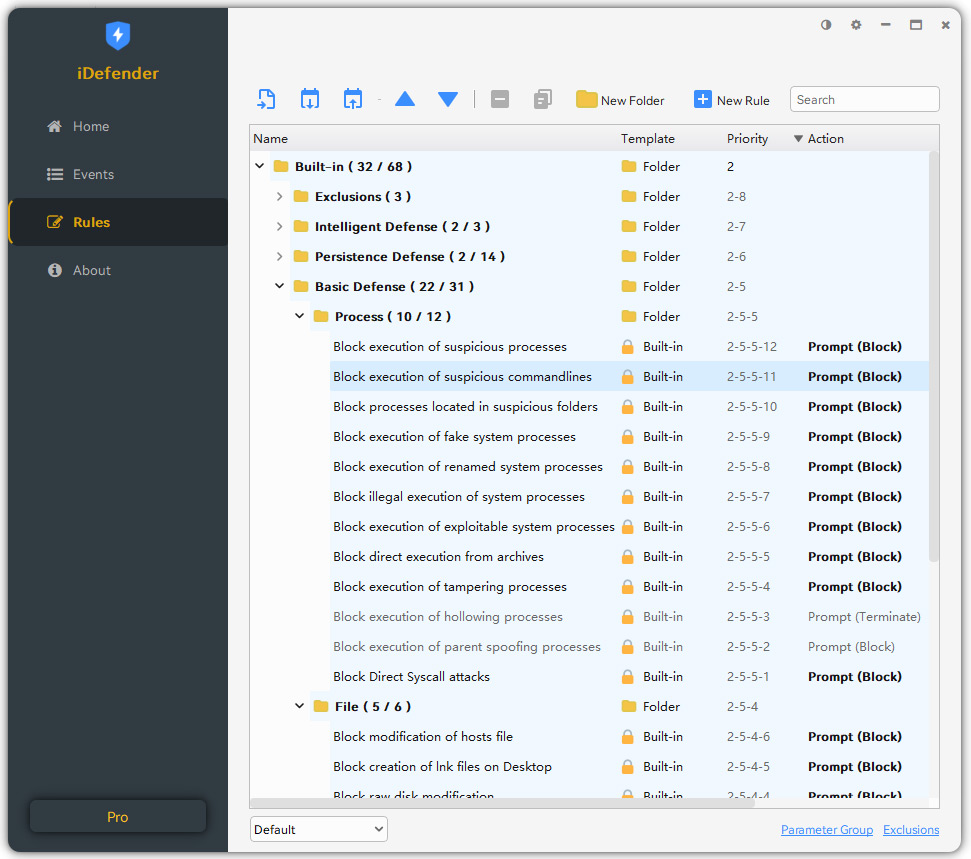
Task: Open the Exclusions link at bottom
Action: [911, 830]
